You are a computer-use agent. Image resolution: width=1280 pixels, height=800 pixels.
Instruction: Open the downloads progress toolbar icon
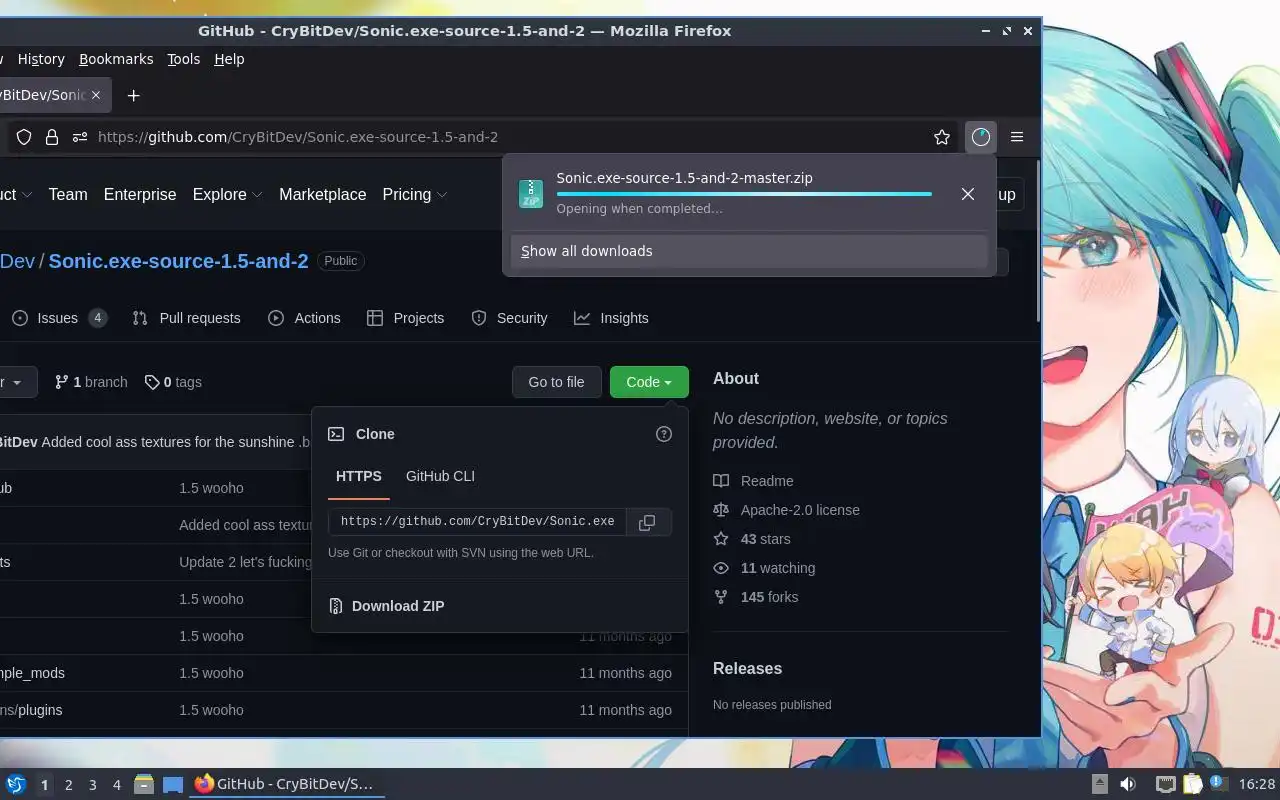point(981,137)
